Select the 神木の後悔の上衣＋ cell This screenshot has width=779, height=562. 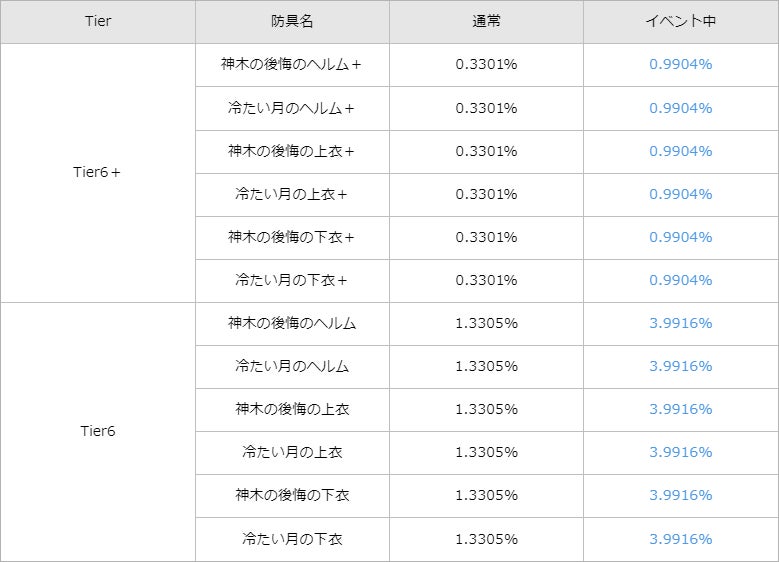[x=292, y=151]
